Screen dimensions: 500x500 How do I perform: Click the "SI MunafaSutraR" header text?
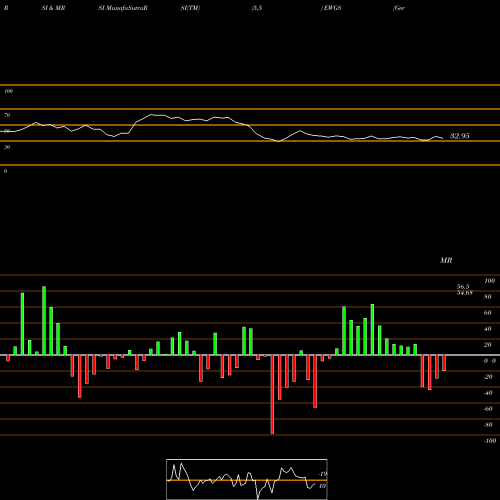[x=123, y=8]
